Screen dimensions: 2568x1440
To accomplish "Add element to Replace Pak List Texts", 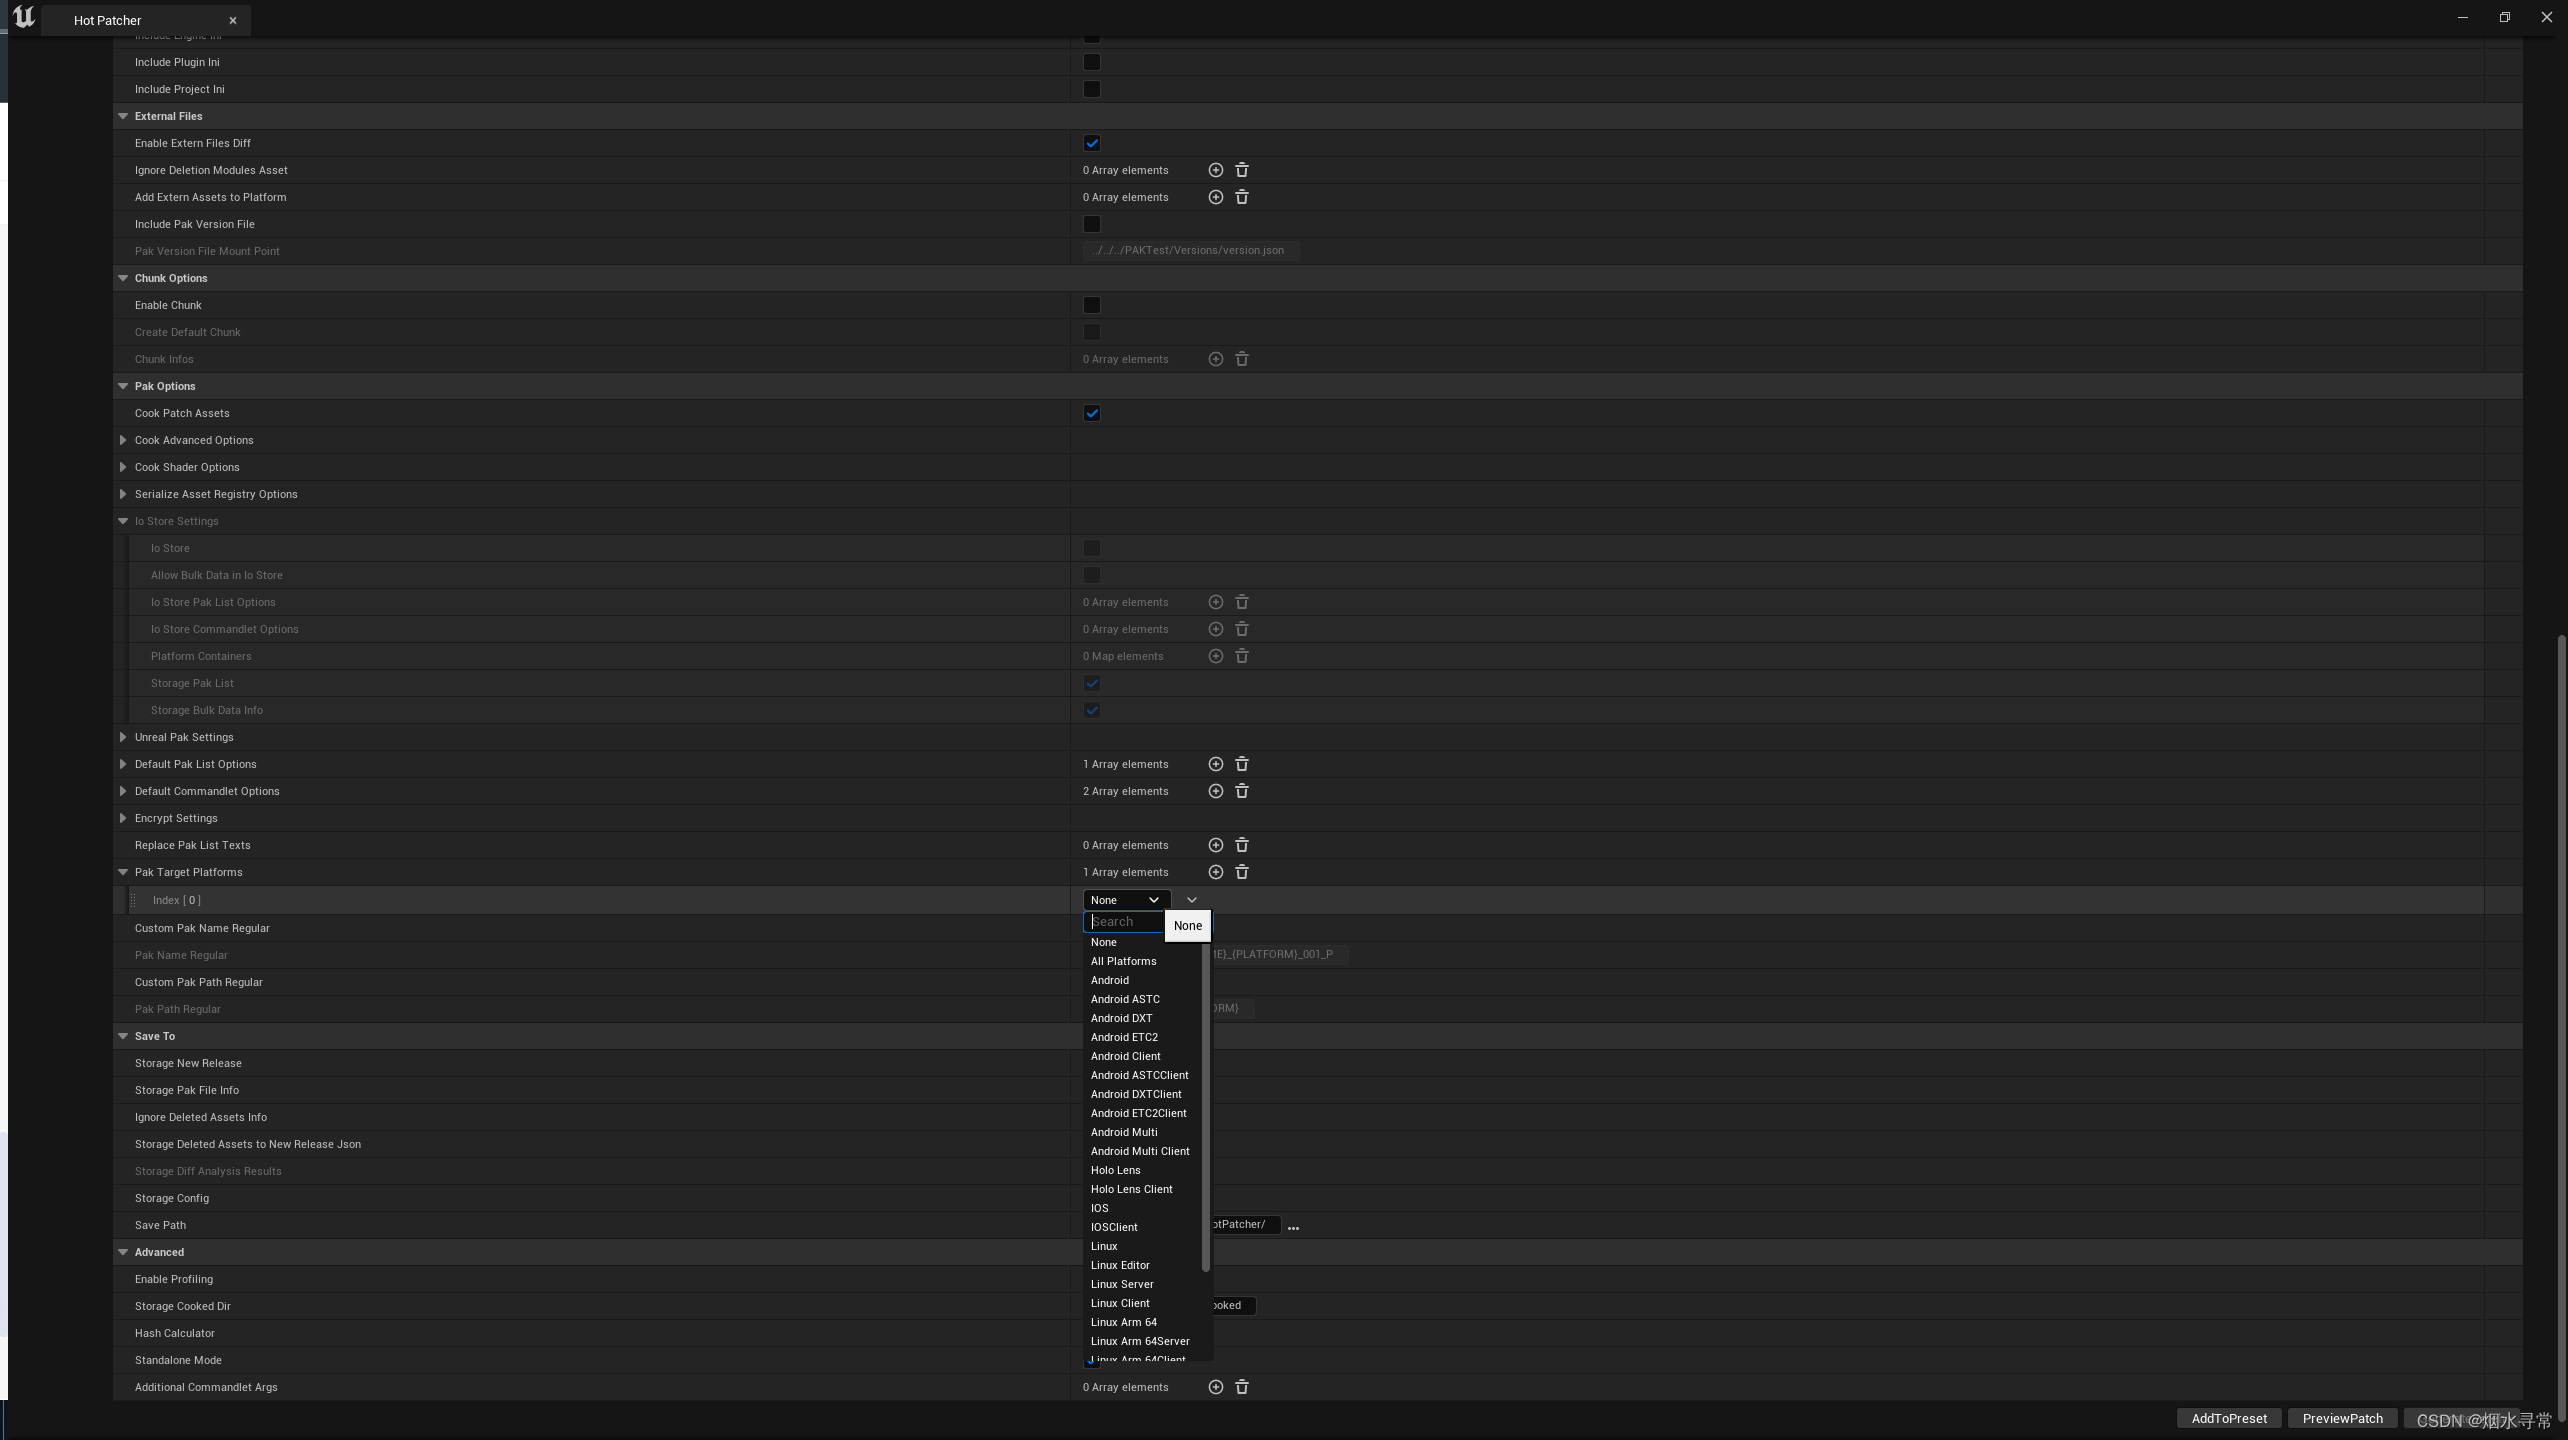I will point(1215,845).
